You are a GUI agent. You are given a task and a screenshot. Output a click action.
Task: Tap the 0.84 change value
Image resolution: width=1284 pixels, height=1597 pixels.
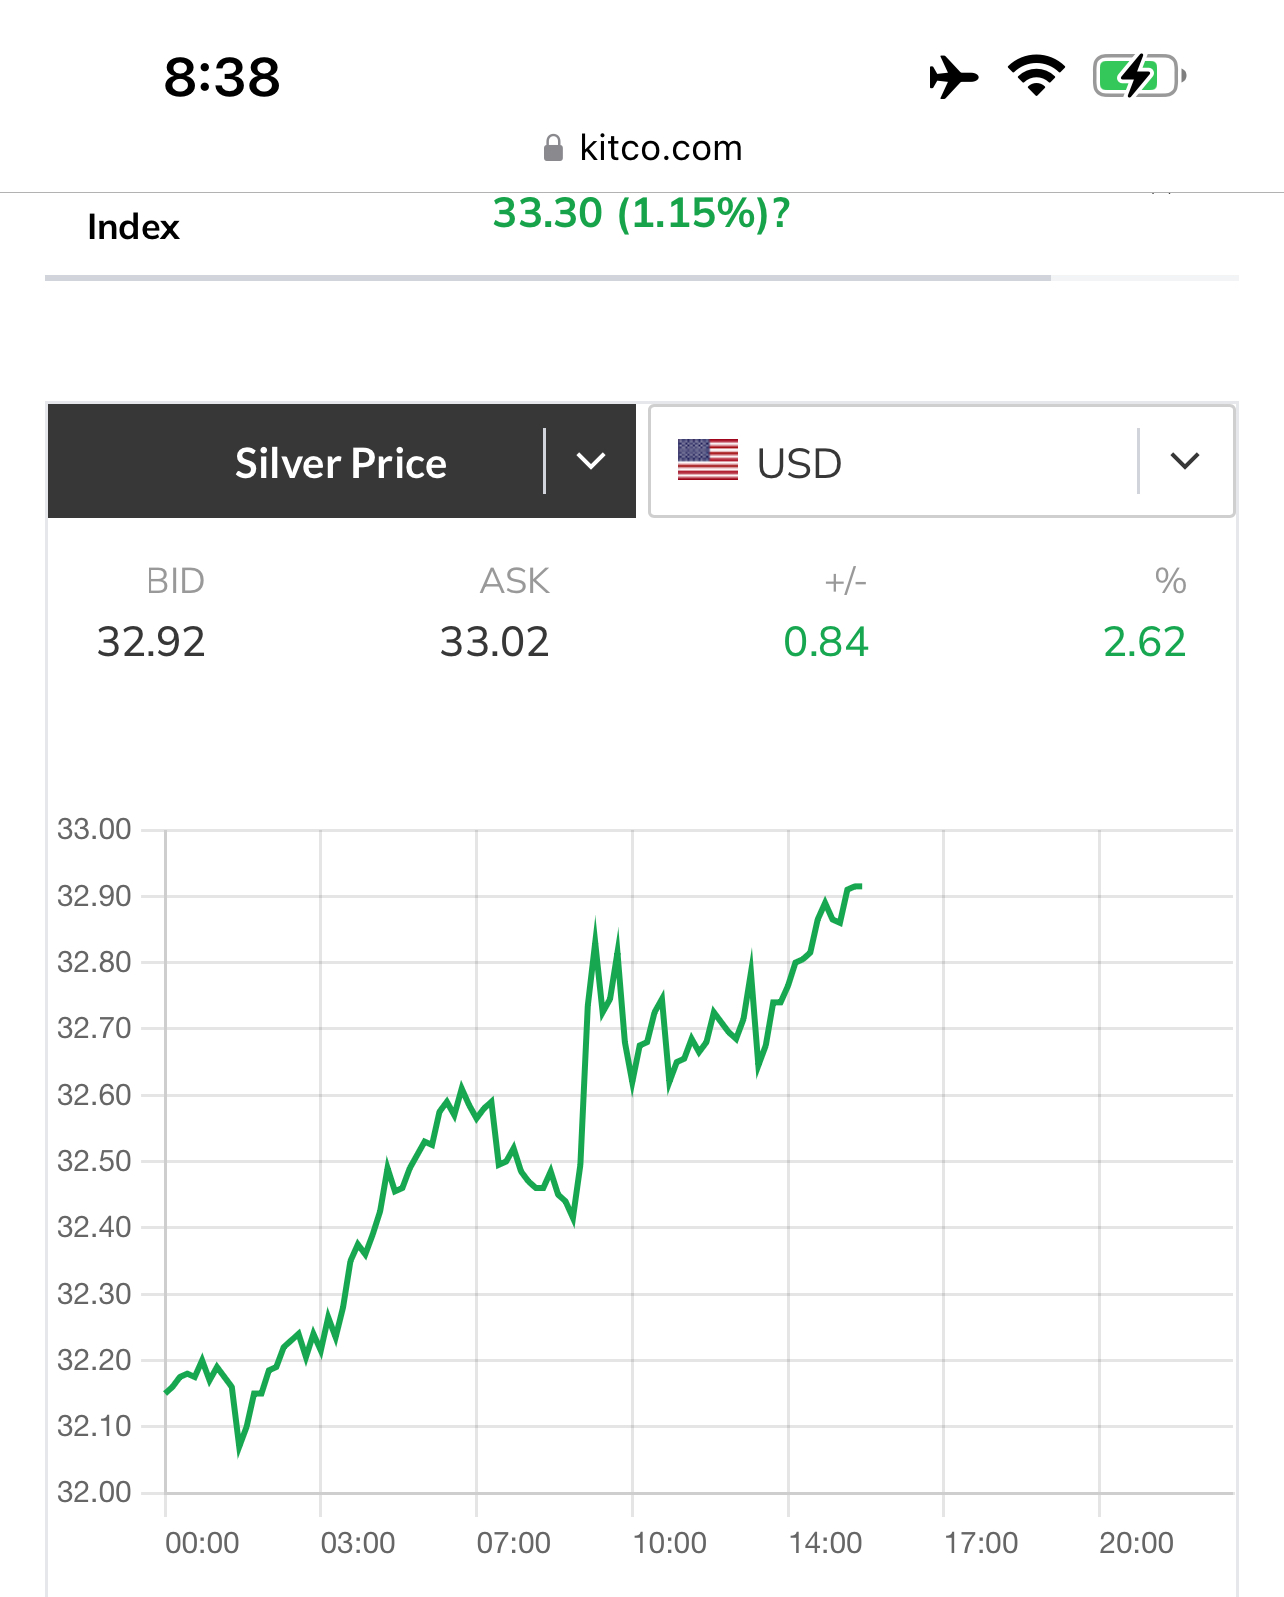pos(826,642)
